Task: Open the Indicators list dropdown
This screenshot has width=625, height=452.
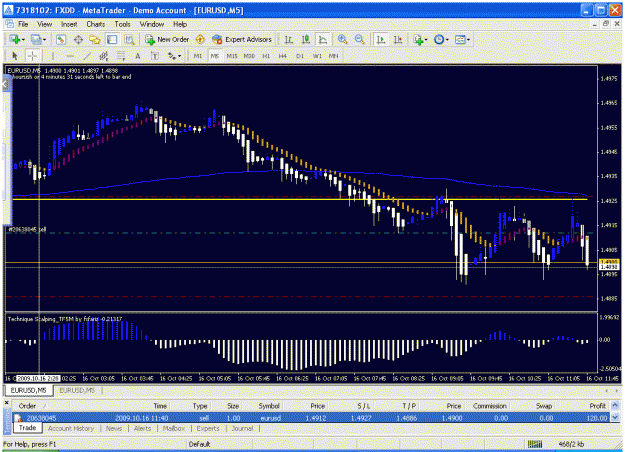Action: [x=420, y=39]
